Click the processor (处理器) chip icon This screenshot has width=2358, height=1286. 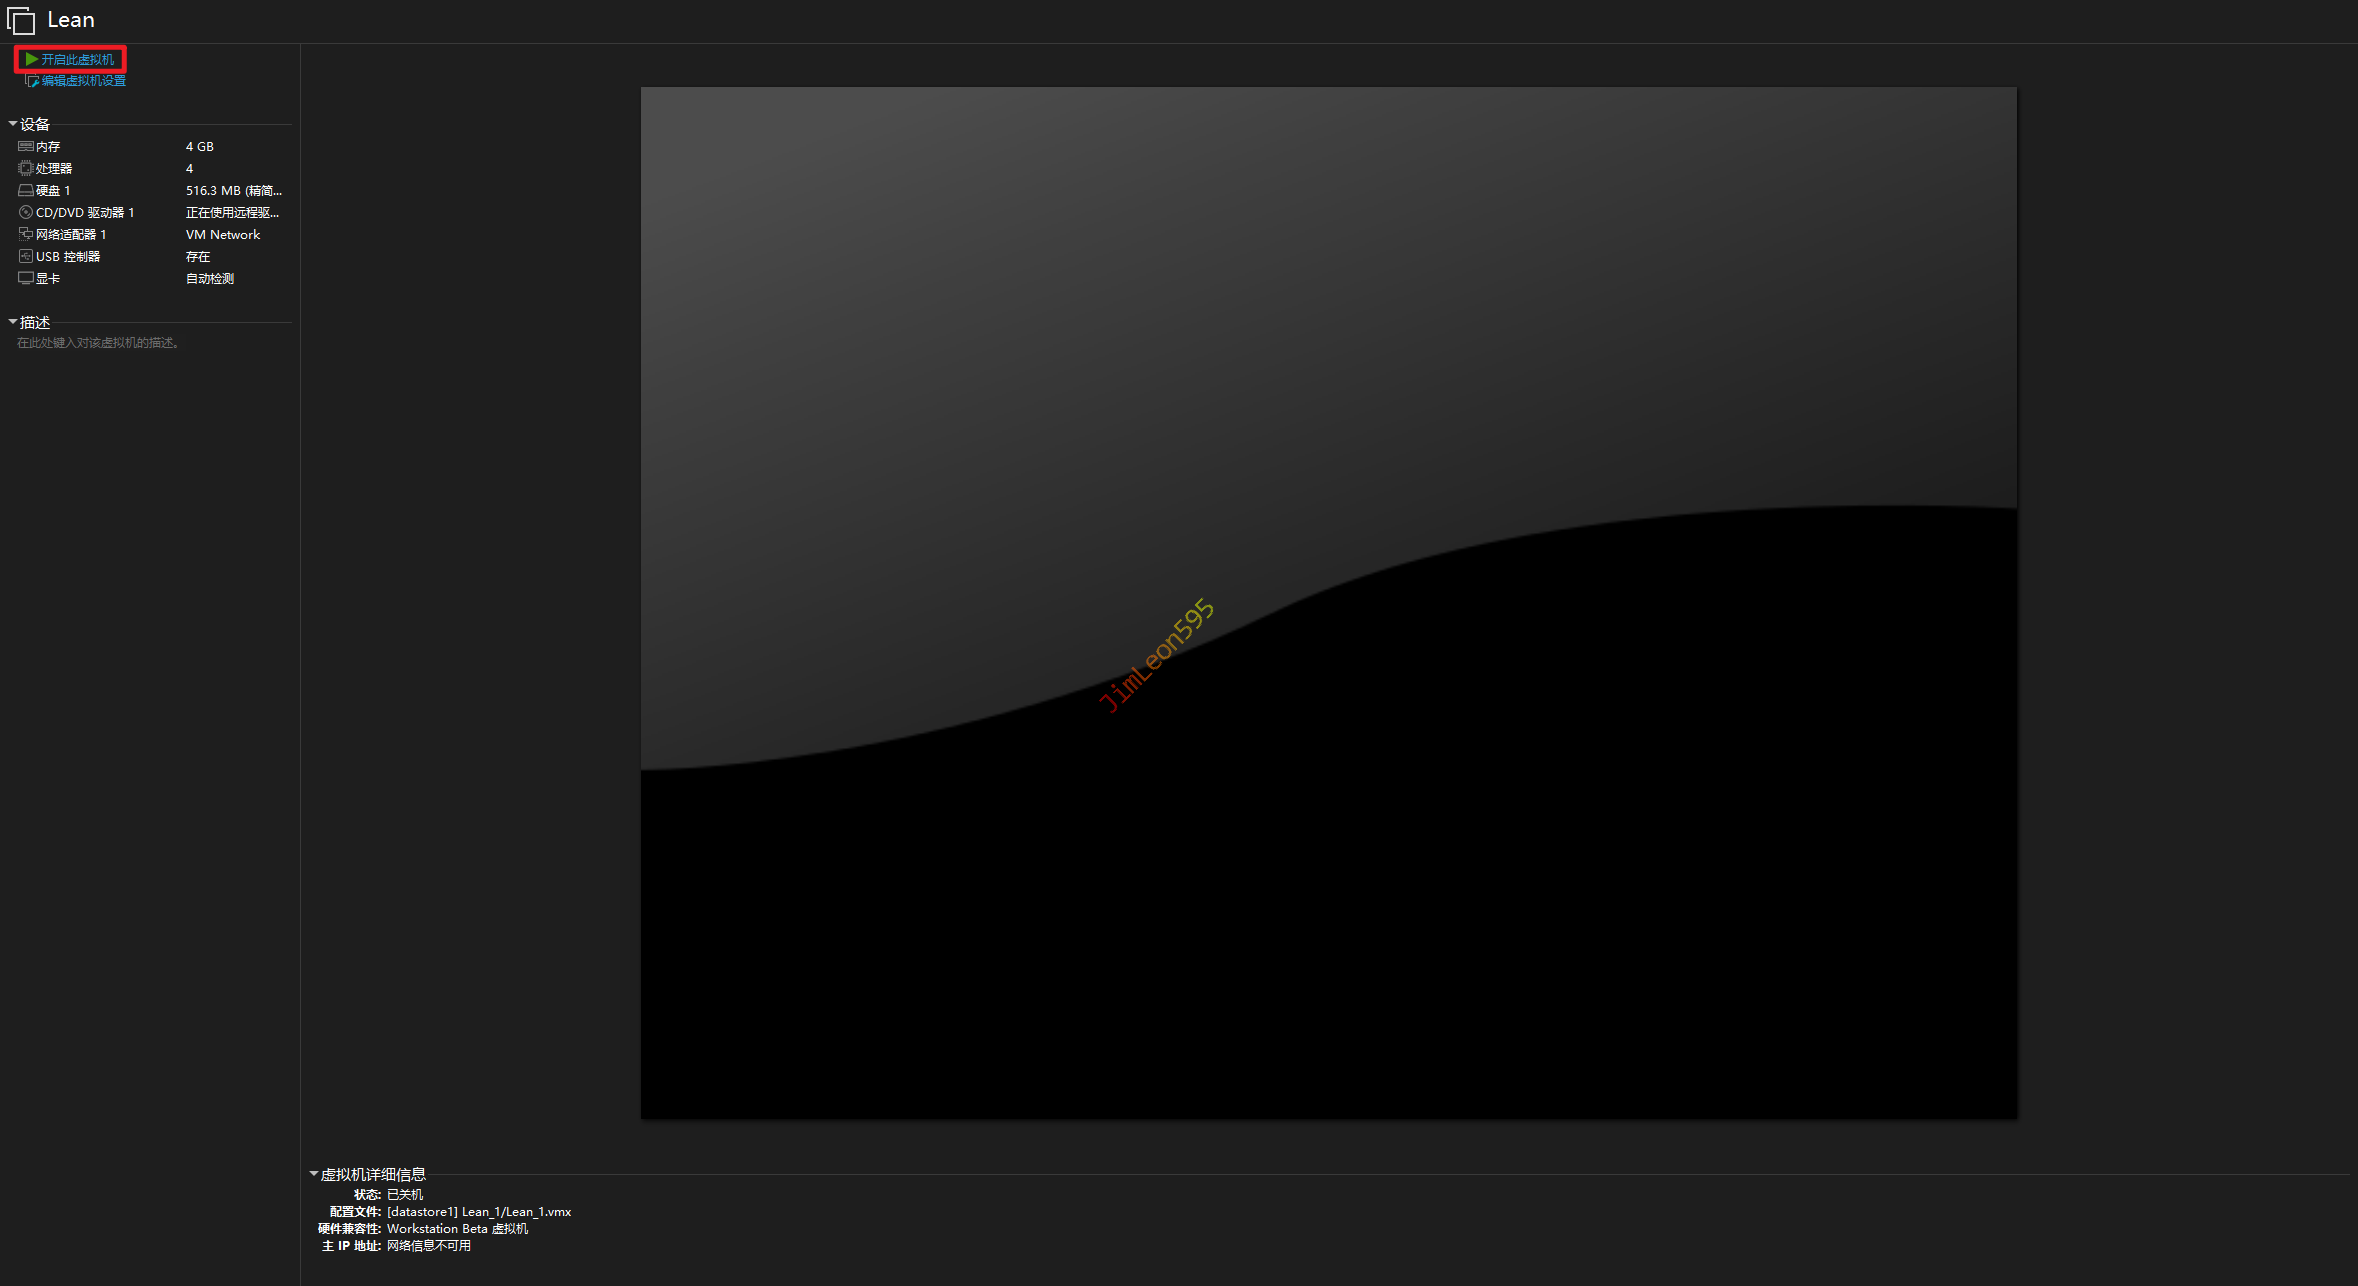(26, 169)
